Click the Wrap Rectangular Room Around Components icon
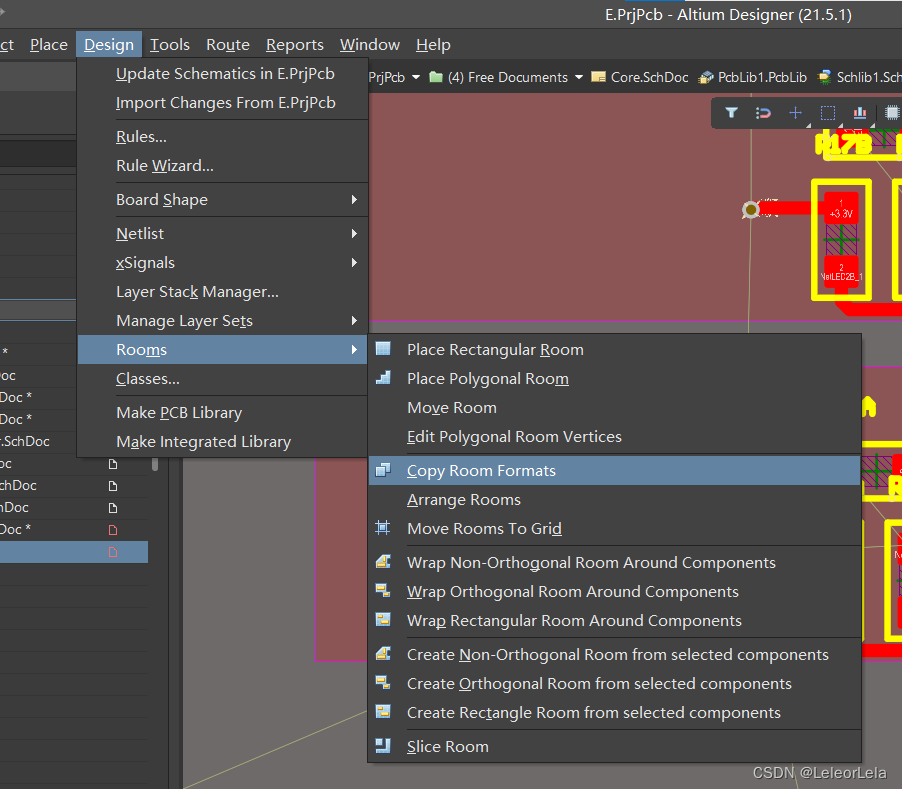Viewport: 902px width, 789px height. click(383, 620)
